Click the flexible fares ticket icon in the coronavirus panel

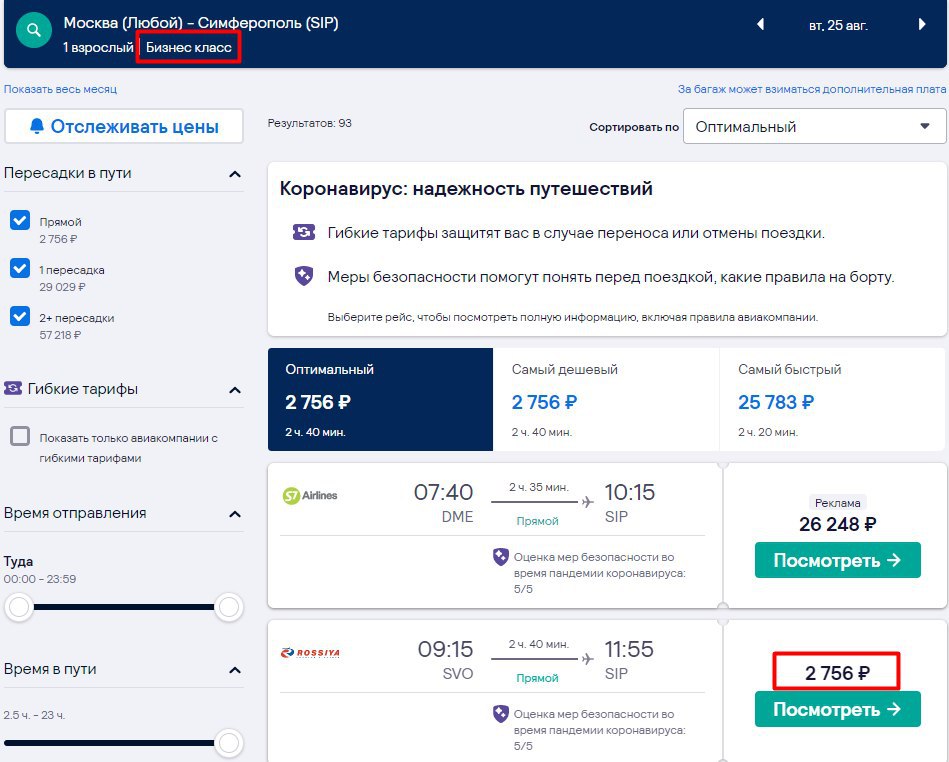[x=304, y=233]
